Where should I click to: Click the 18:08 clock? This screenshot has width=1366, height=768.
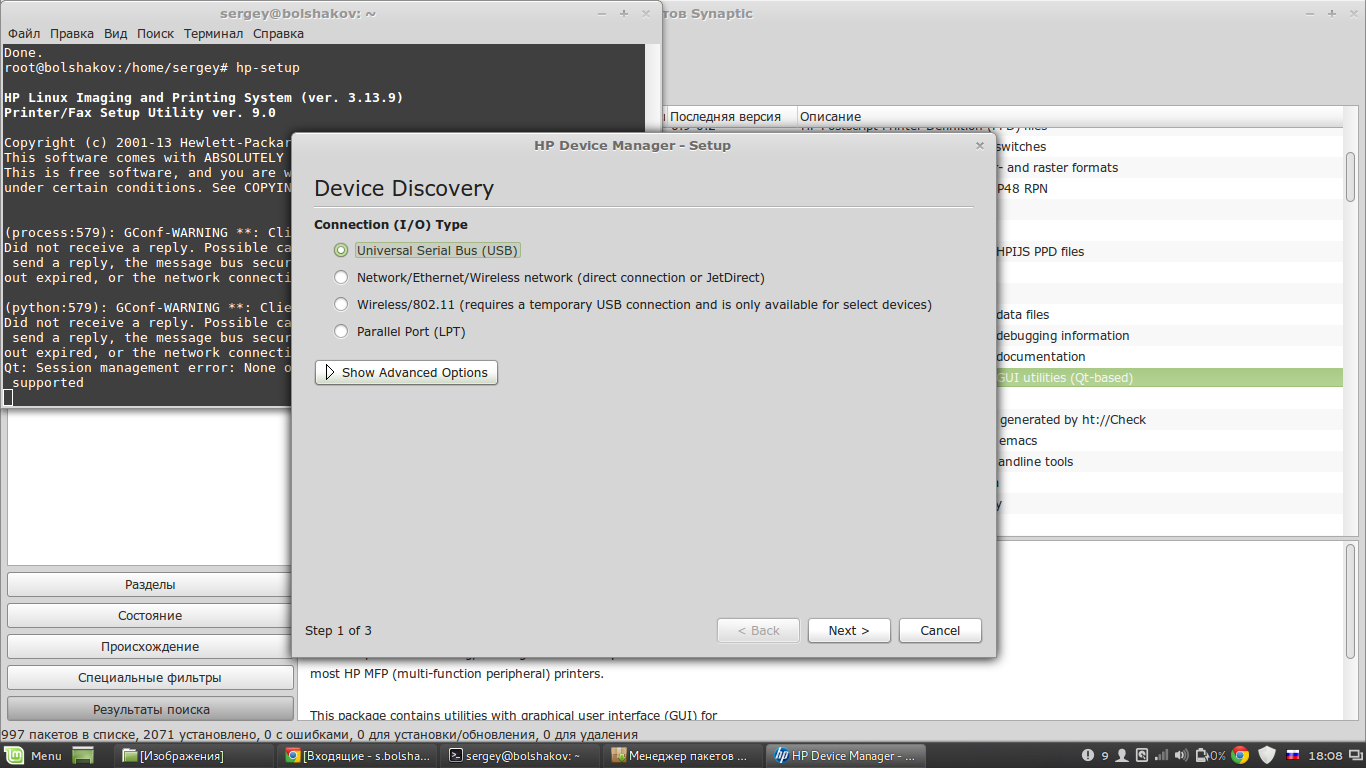(1326, 756)
